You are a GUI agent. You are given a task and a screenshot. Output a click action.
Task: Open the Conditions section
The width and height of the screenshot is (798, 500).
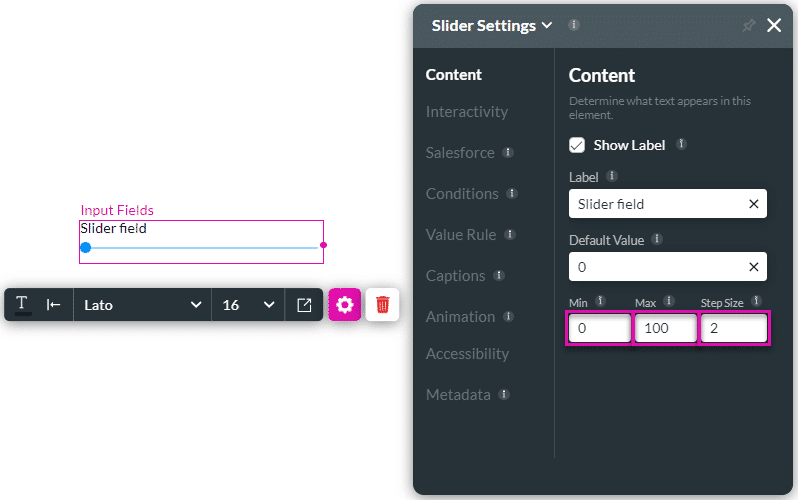pyautogui.click(x=462, y=194)
